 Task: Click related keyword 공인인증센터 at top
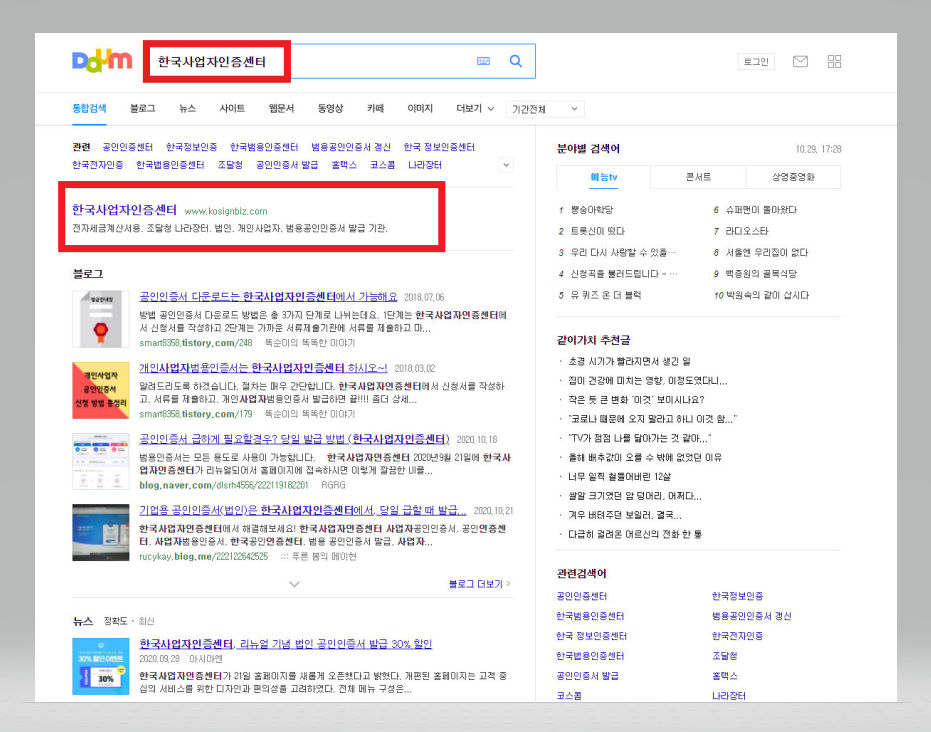[x=127, y=147]
